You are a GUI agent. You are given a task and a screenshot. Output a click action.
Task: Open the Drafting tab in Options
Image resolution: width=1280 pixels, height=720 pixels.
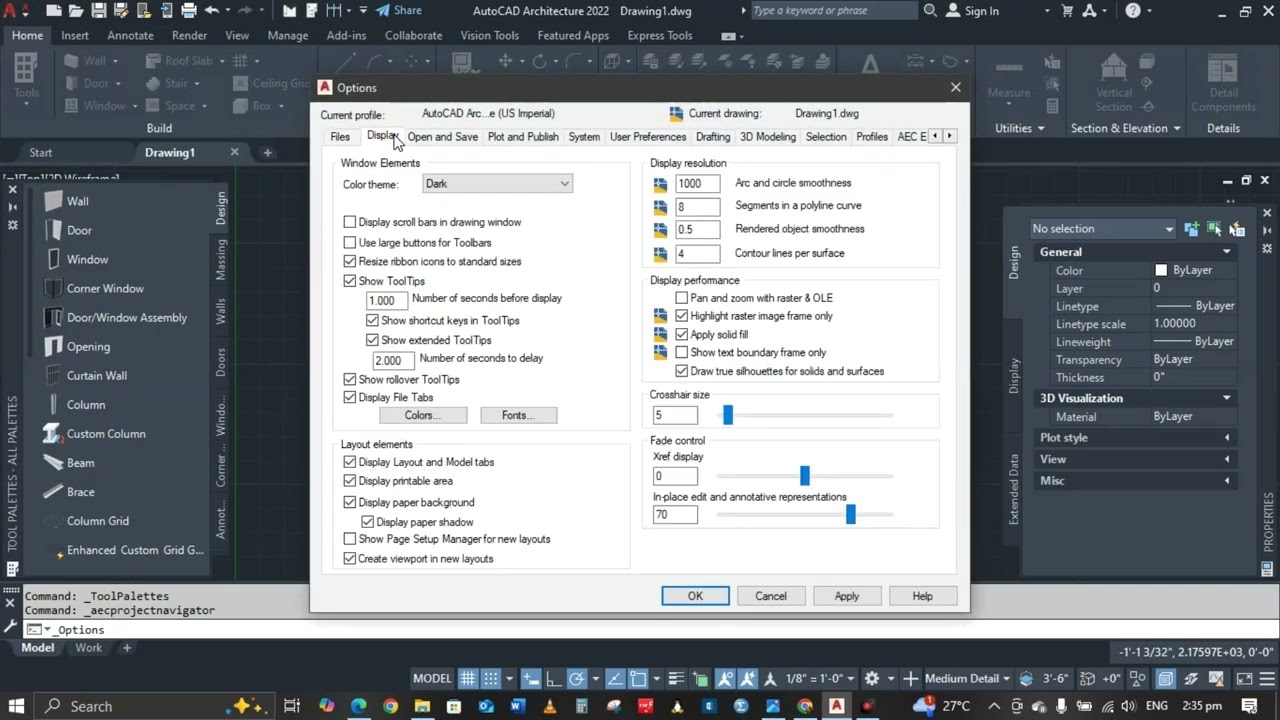pyautogui.click(x=713, y=137)
